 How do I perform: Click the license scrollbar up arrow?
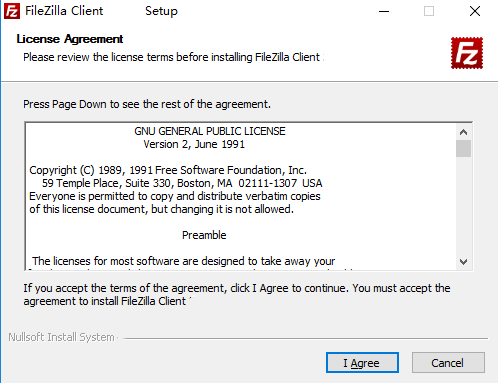[x=463, y=132]
